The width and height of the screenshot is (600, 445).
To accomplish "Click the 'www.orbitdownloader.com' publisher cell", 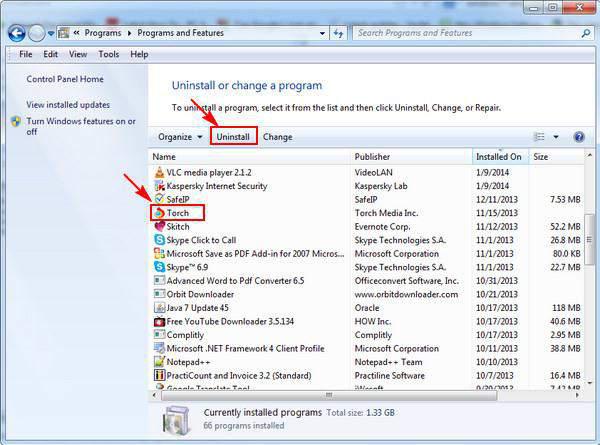I will coord(406,294).
